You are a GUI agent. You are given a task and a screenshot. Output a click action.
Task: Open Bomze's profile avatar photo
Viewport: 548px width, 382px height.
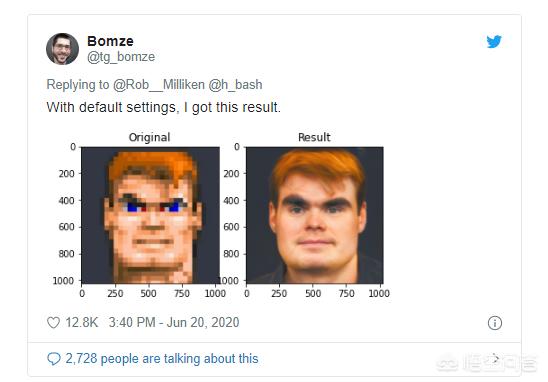[62, 49]
